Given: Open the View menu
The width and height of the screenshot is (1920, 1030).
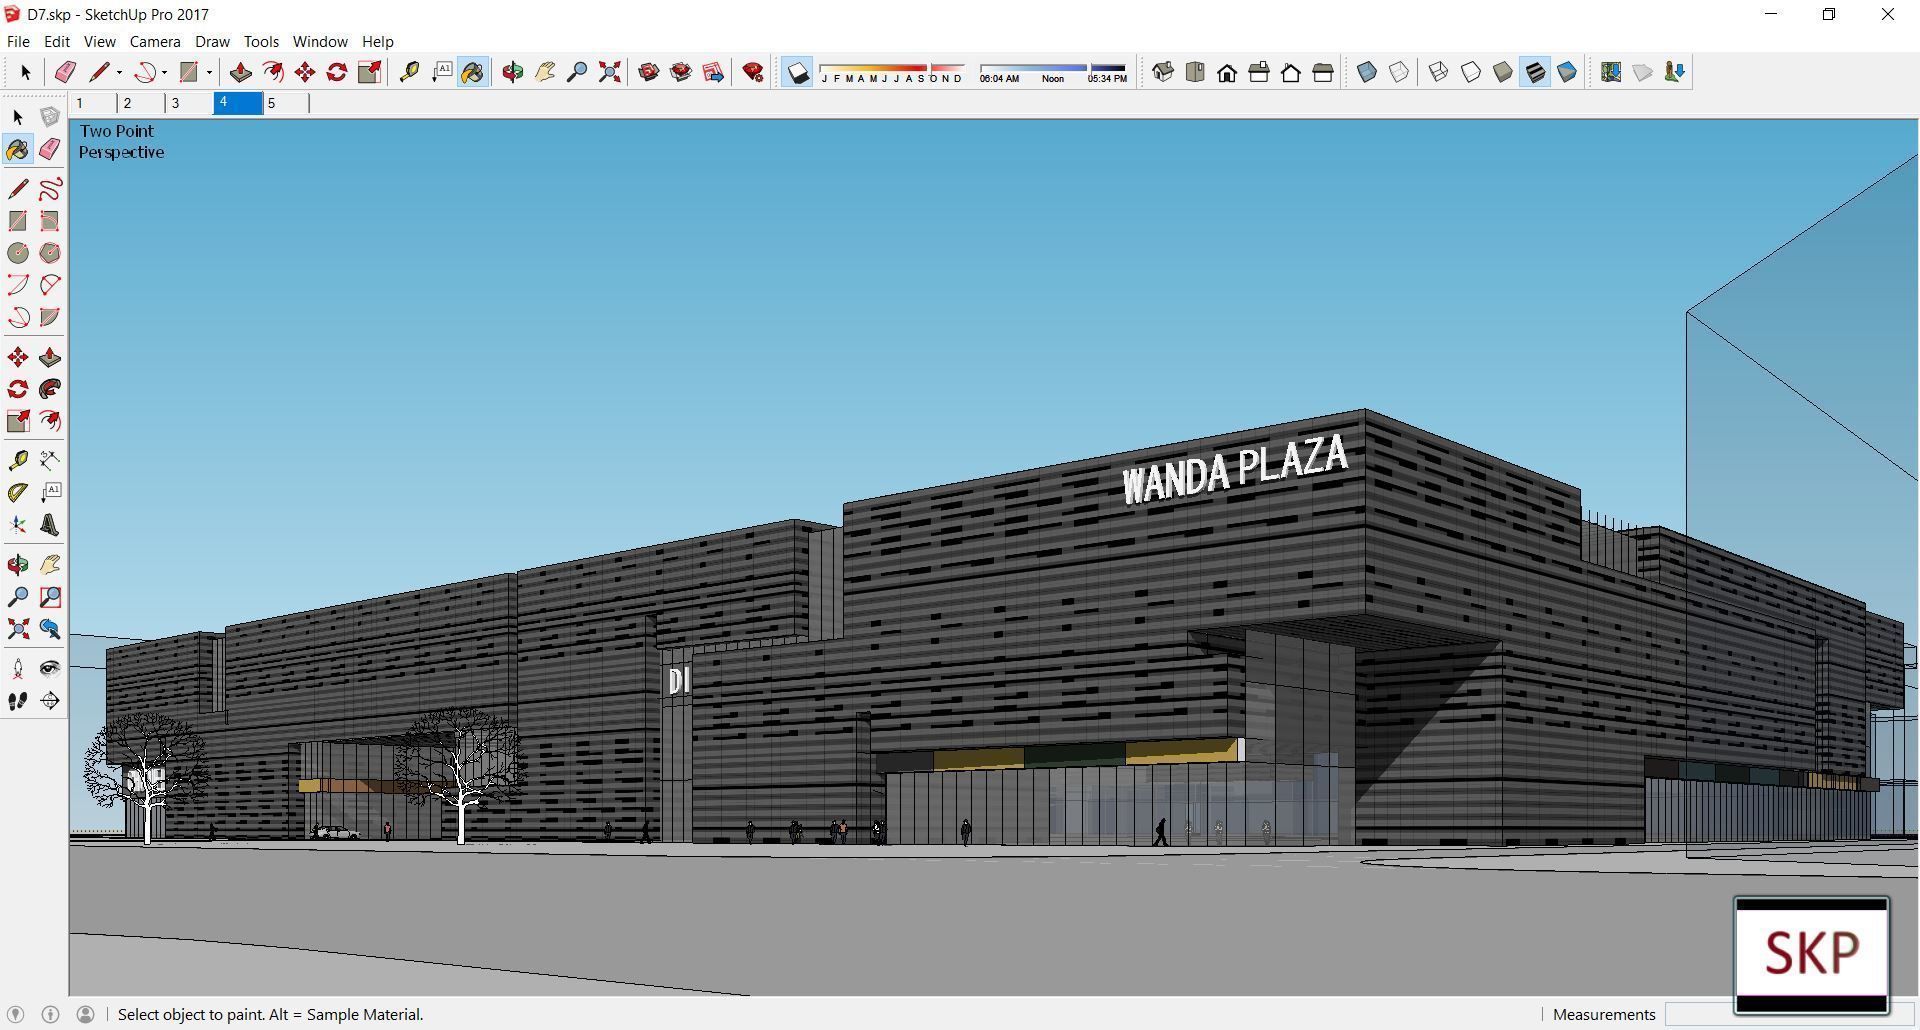Looking at the screenshot, I should (99, 41).
